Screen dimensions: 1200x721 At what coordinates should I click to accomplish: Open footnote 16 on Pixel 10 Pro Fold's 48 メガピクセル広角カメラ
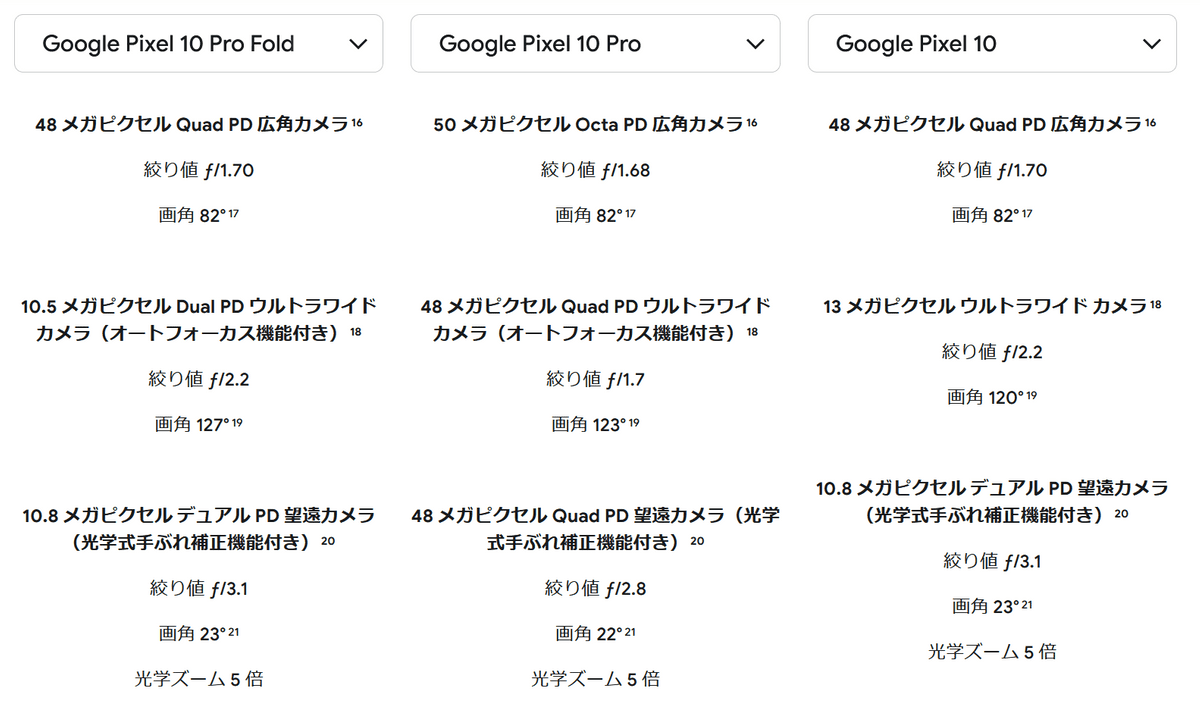(357, 123)
